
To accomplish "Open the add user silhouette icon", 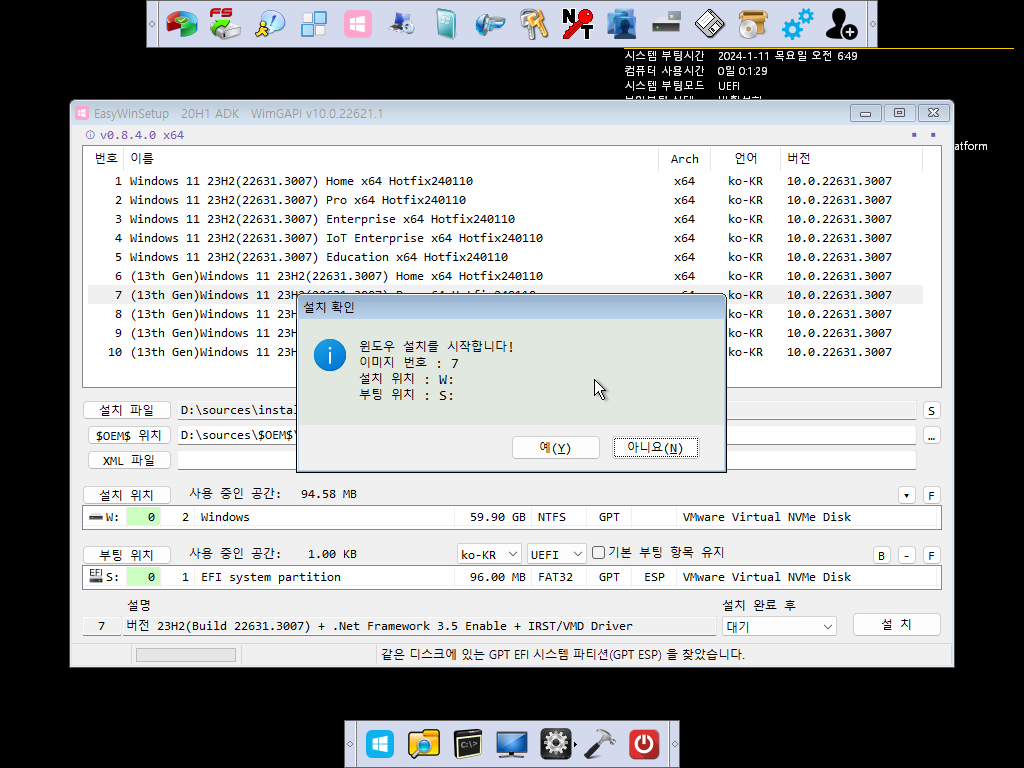I will point(841,24).
